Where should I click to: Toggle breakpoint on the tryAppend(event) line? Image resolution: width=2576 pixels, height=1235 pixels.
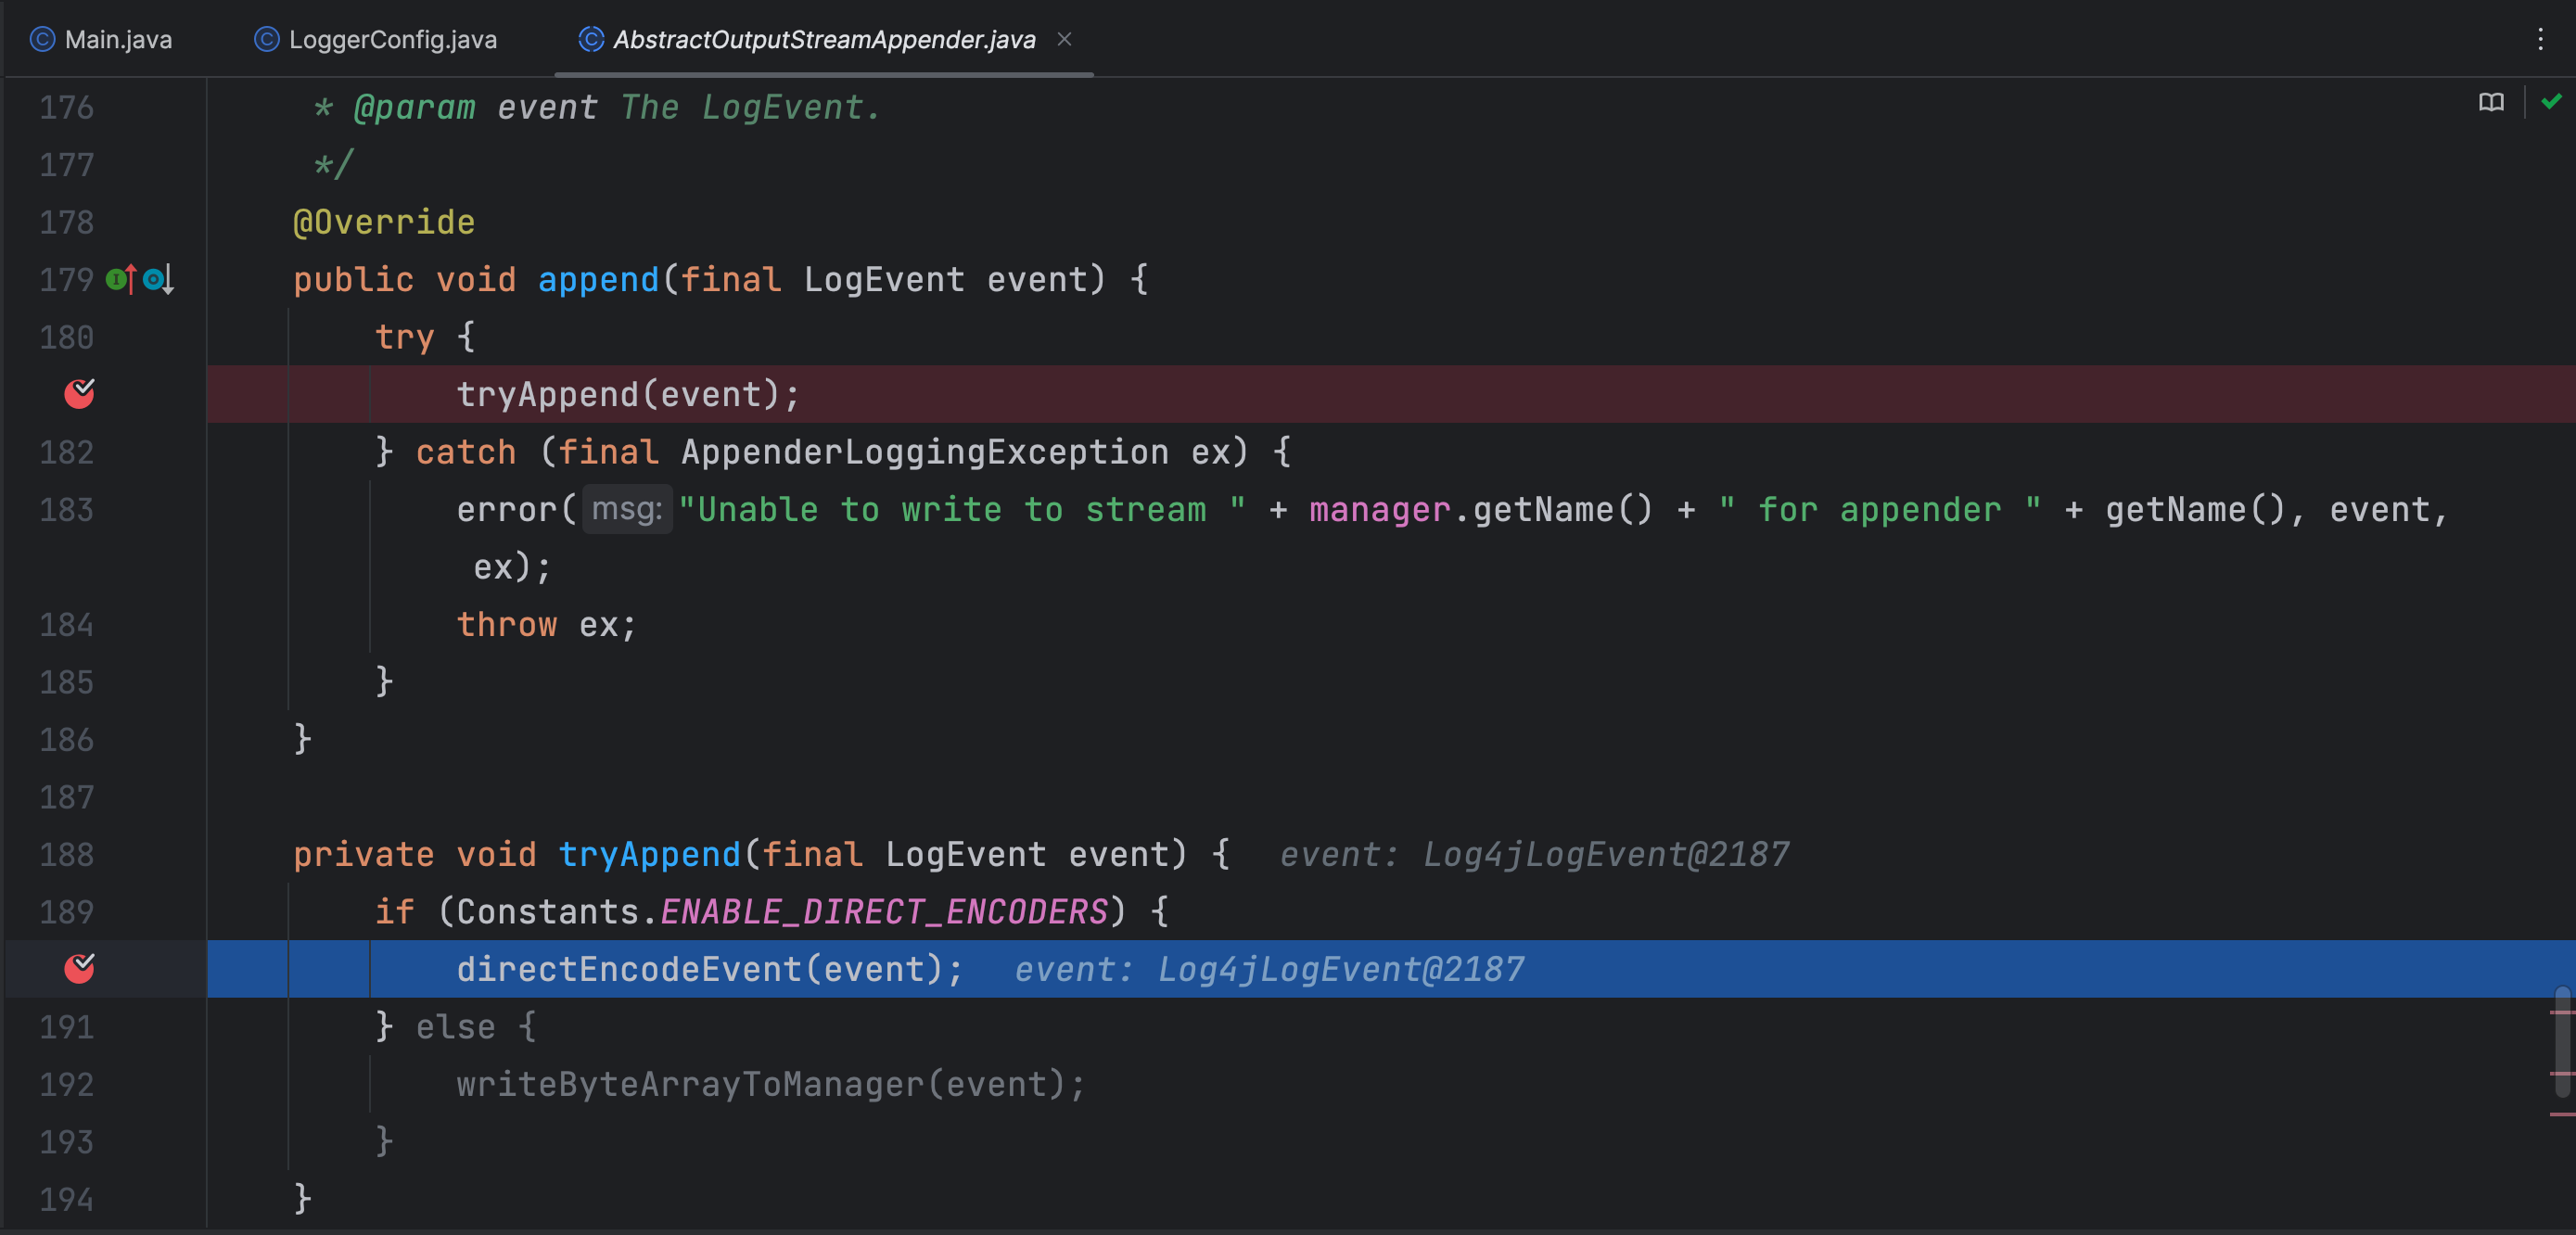[x=80, y=393]
